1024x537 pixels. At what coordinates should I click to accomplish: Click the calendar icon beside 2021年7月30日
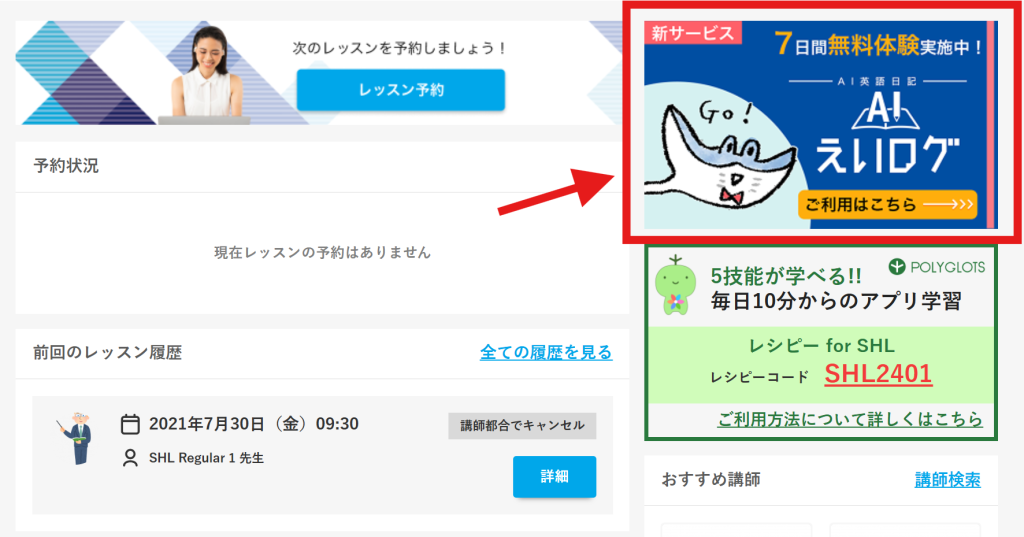[130, 424]
